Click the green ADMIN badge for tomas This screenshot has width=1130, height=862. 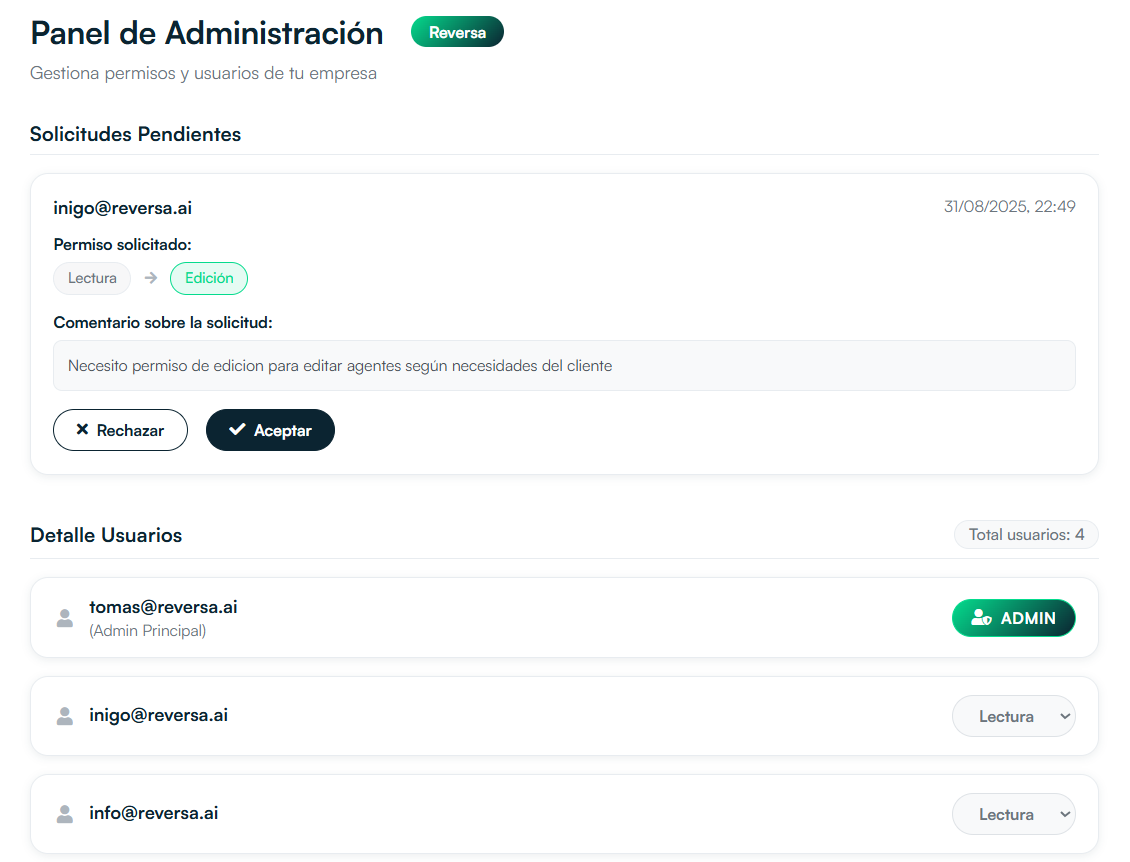(1013, 618)
